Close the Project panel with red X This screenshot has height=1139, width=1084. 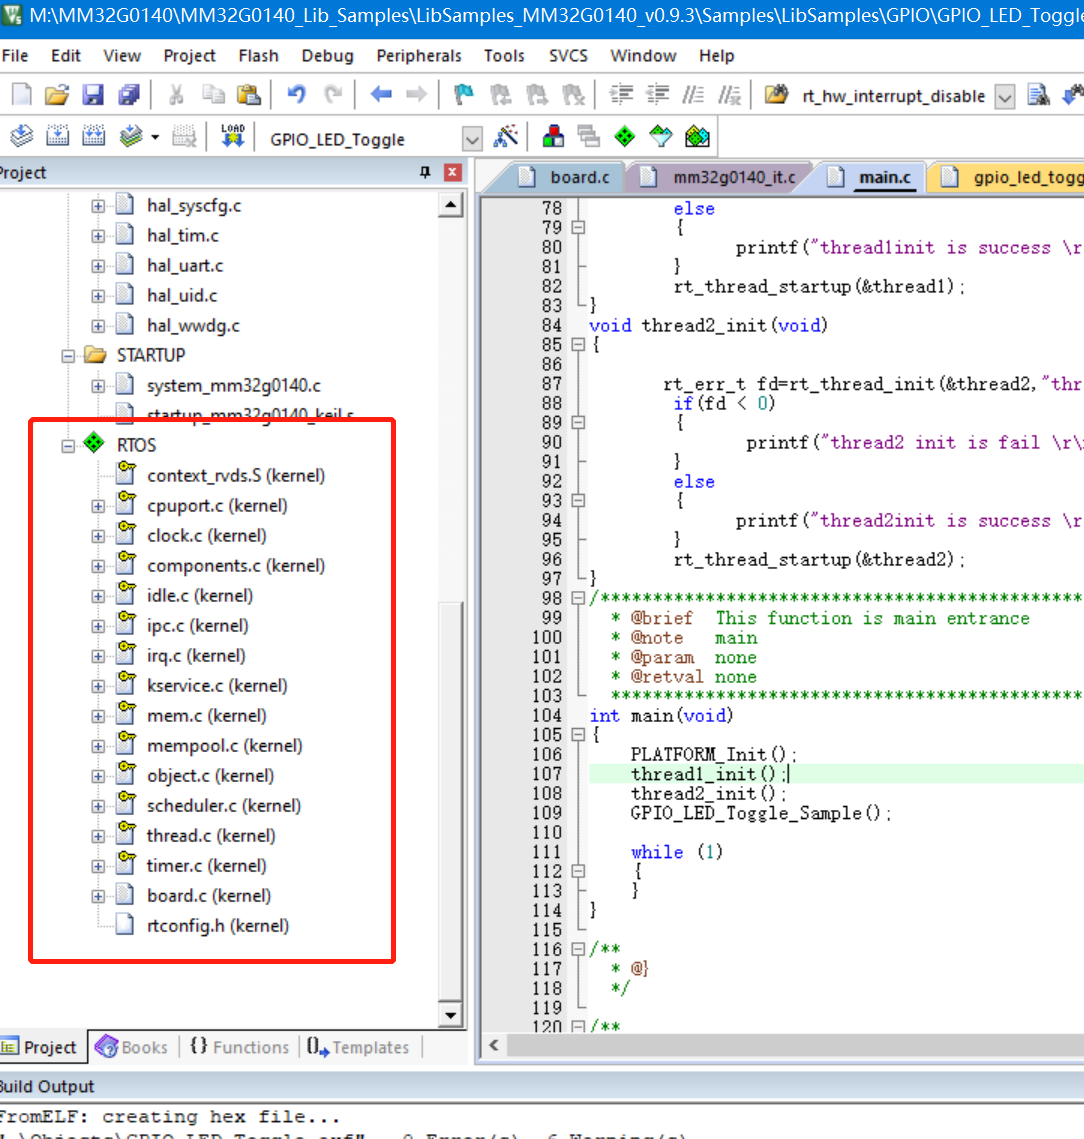tap(452, 173)
